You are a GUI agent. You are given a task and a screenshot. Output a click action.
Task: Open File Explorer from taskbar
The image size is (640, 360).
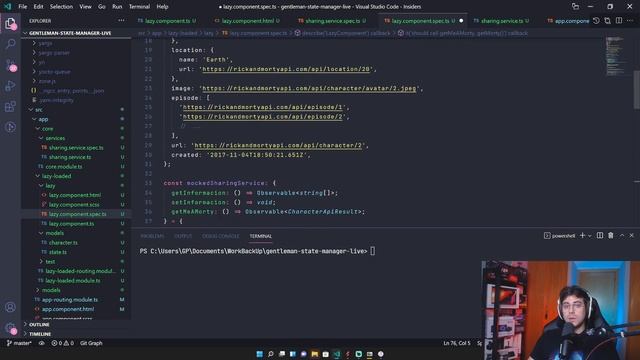314,354
